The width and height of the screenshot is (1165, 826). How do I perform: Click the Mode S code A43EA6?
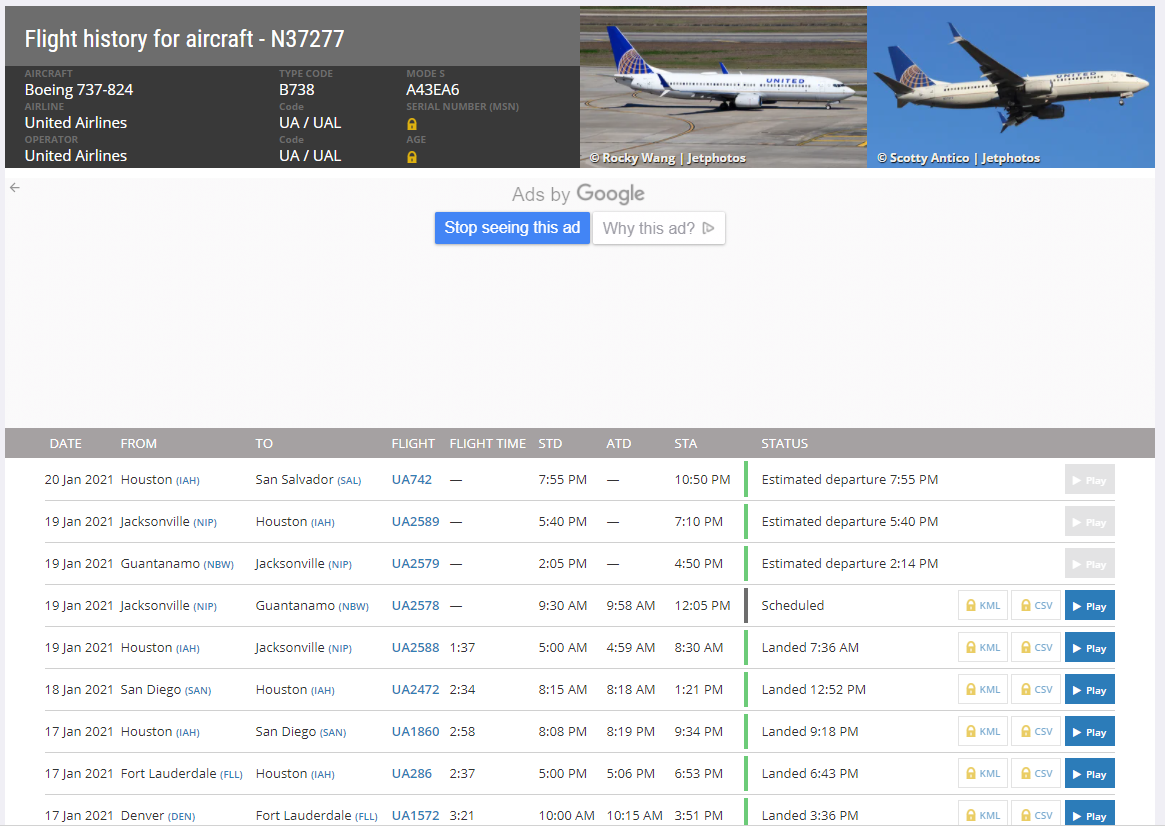click(x=432, y=90)
